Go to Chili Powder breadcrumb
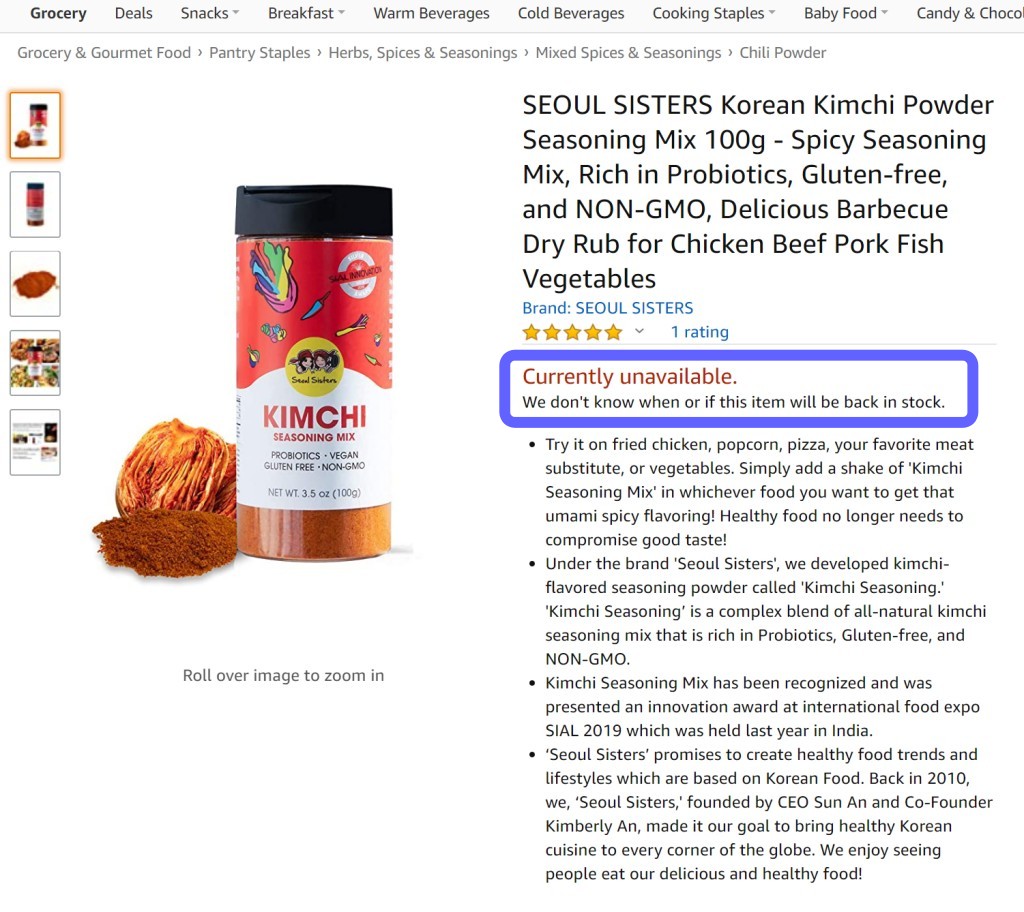Screen dimensions: 1024x912 (x=782, y=53)
